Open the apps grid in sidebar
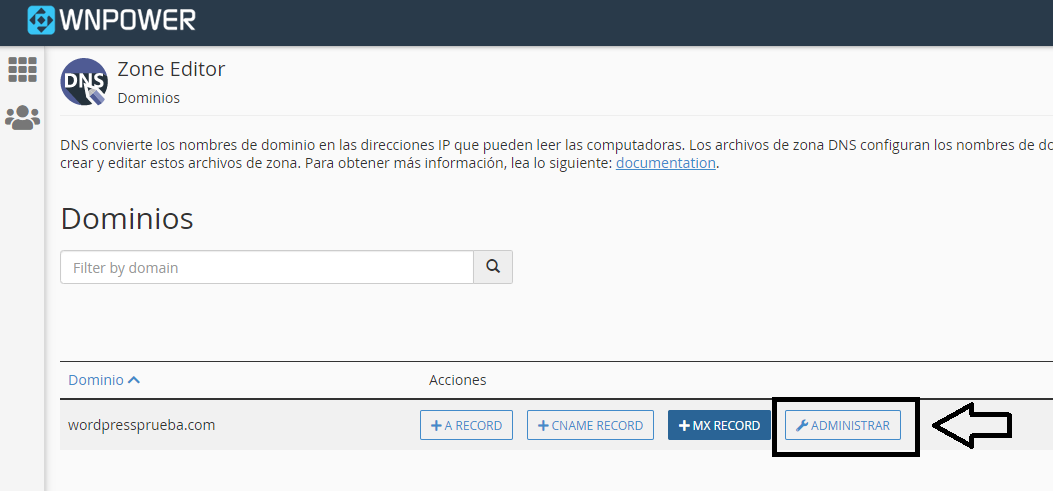 (22, 69)
